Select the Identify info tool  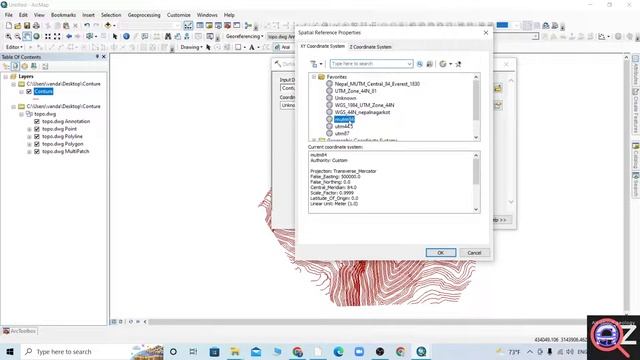[x=126, y=36]
